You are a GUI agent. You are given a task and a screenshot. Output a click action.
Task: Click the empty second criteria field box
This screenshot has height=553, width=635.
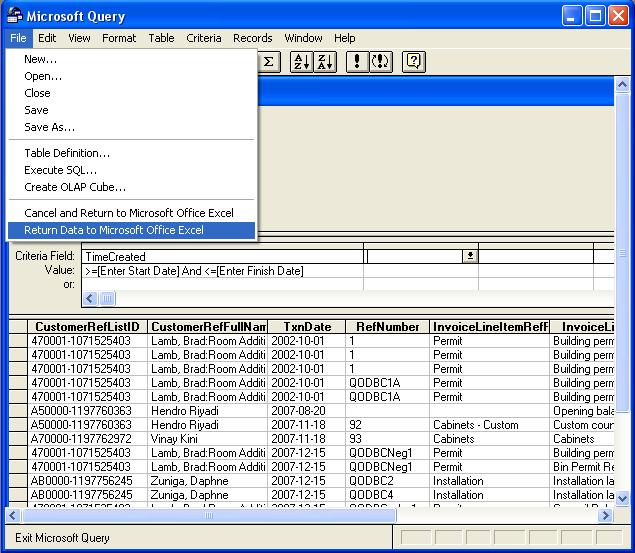tap(414, 256)
